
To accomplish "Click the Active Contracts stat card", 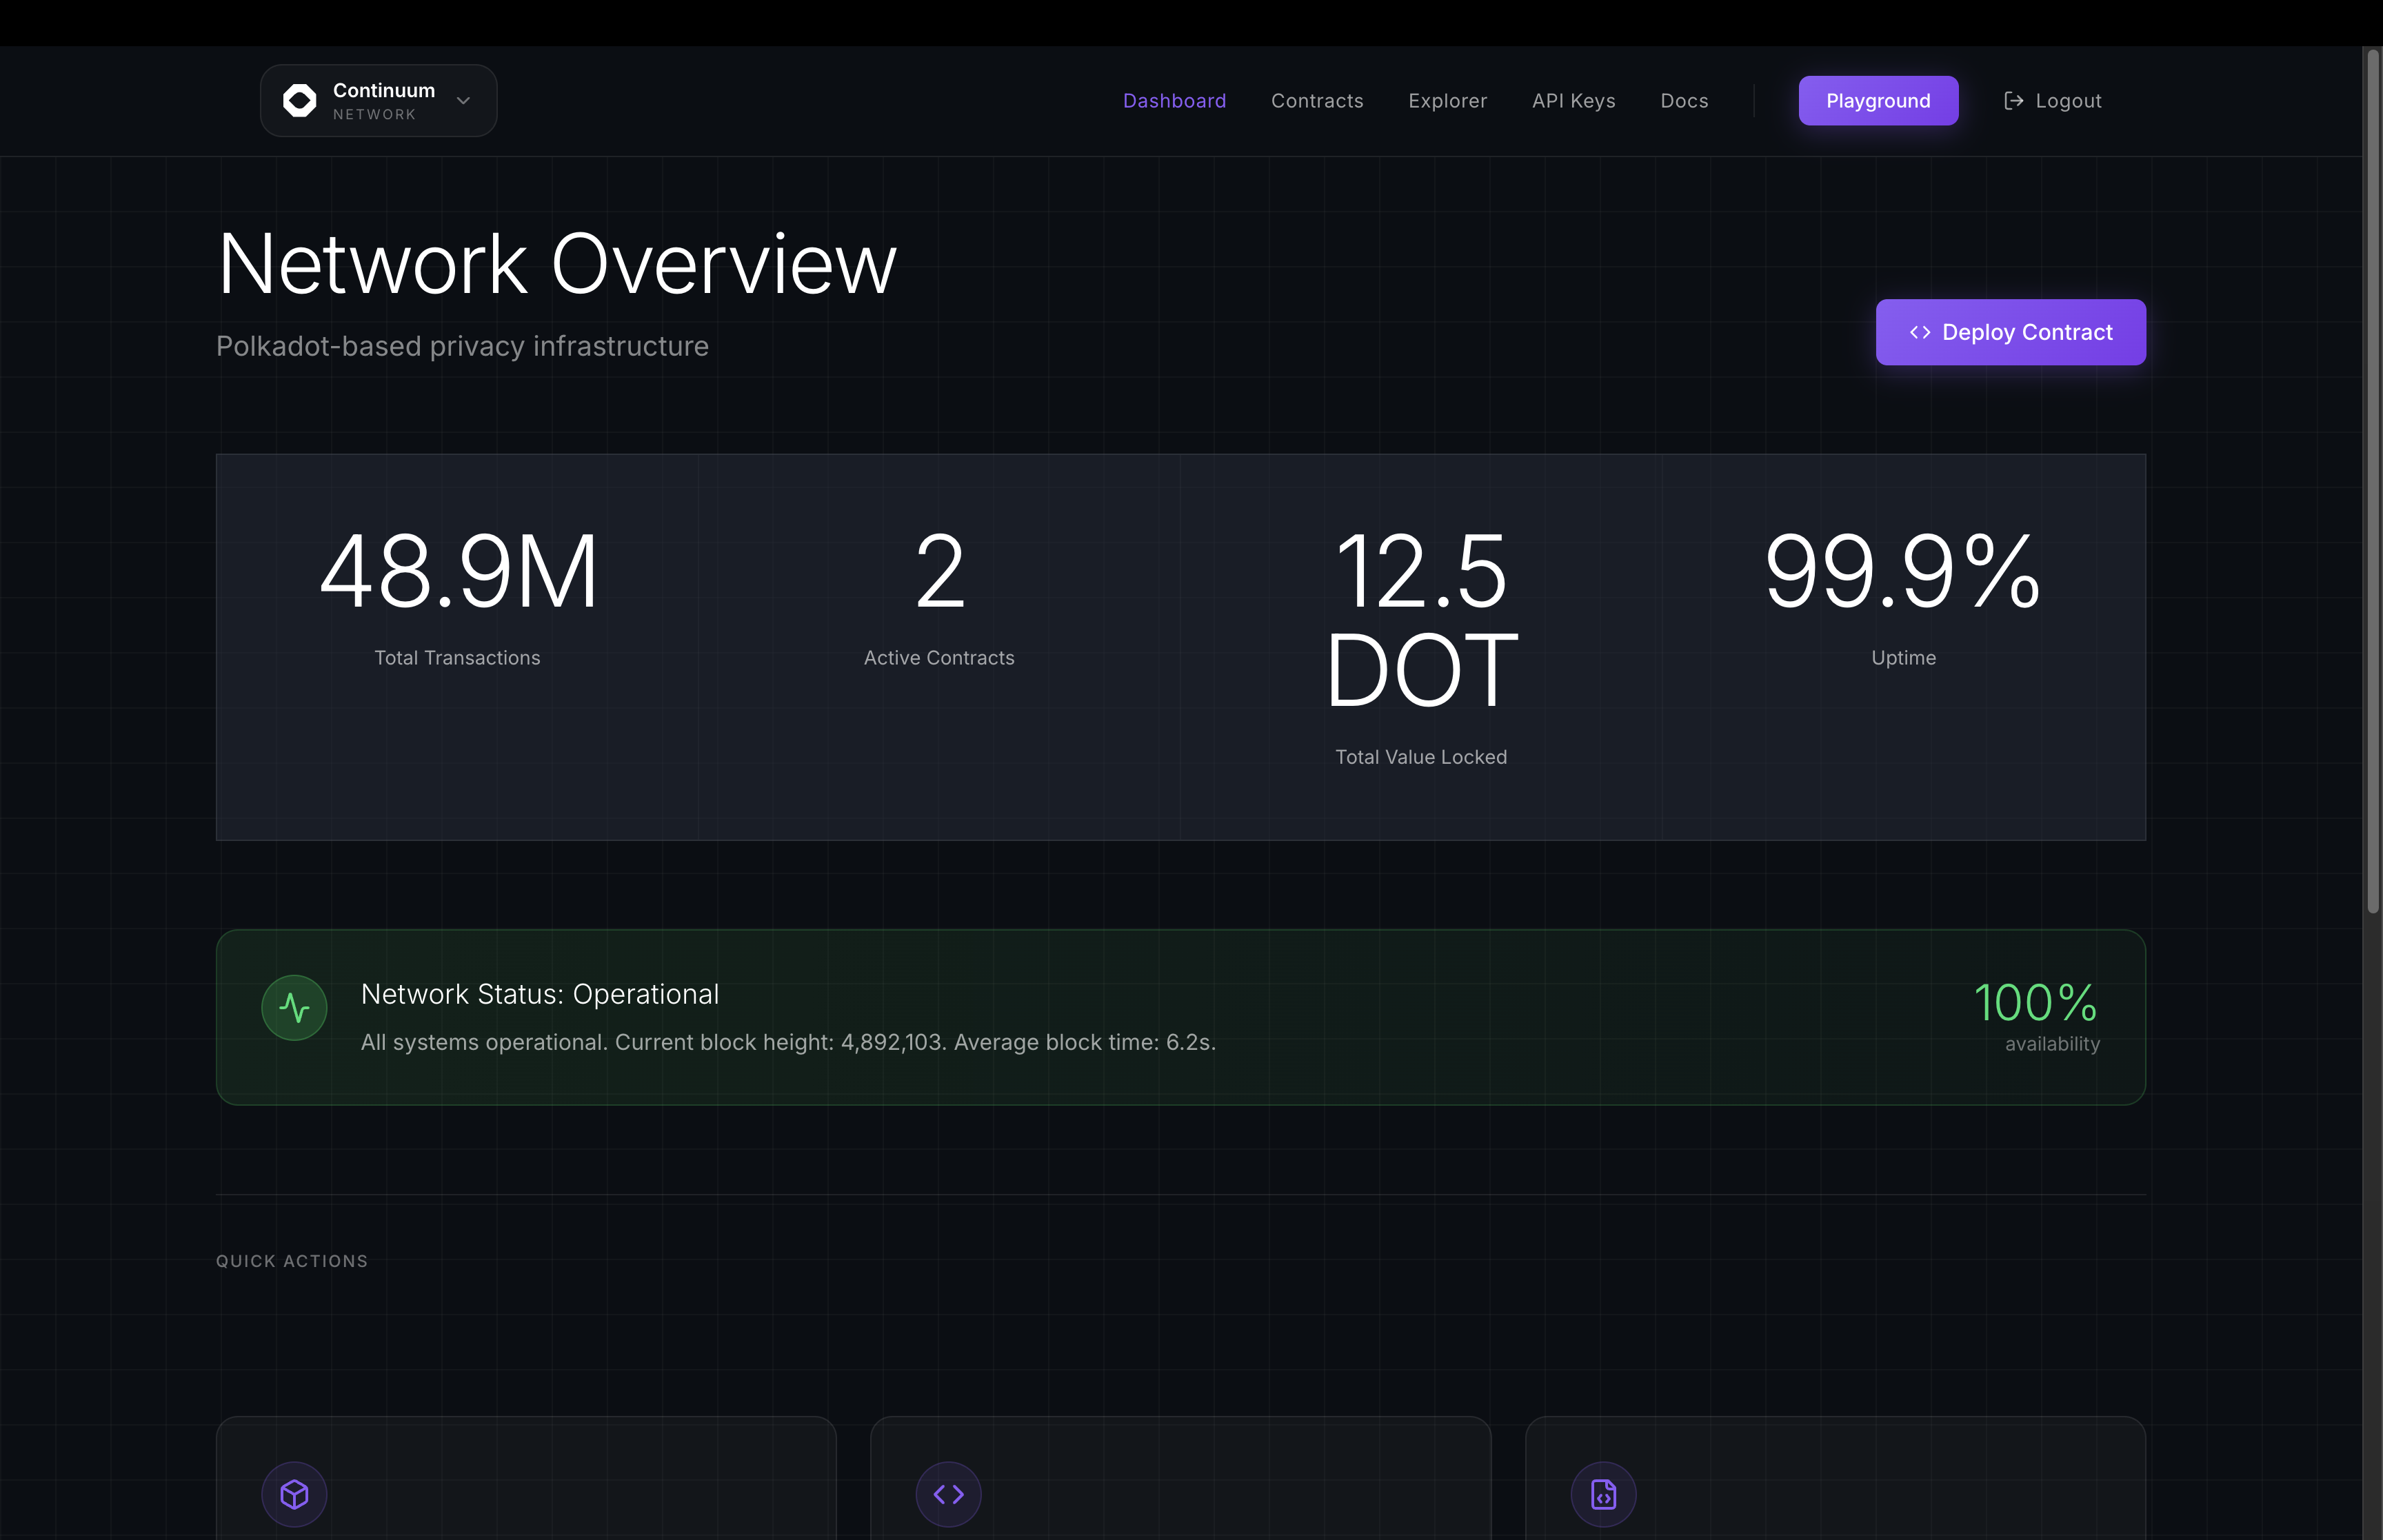I will [939, 646].
